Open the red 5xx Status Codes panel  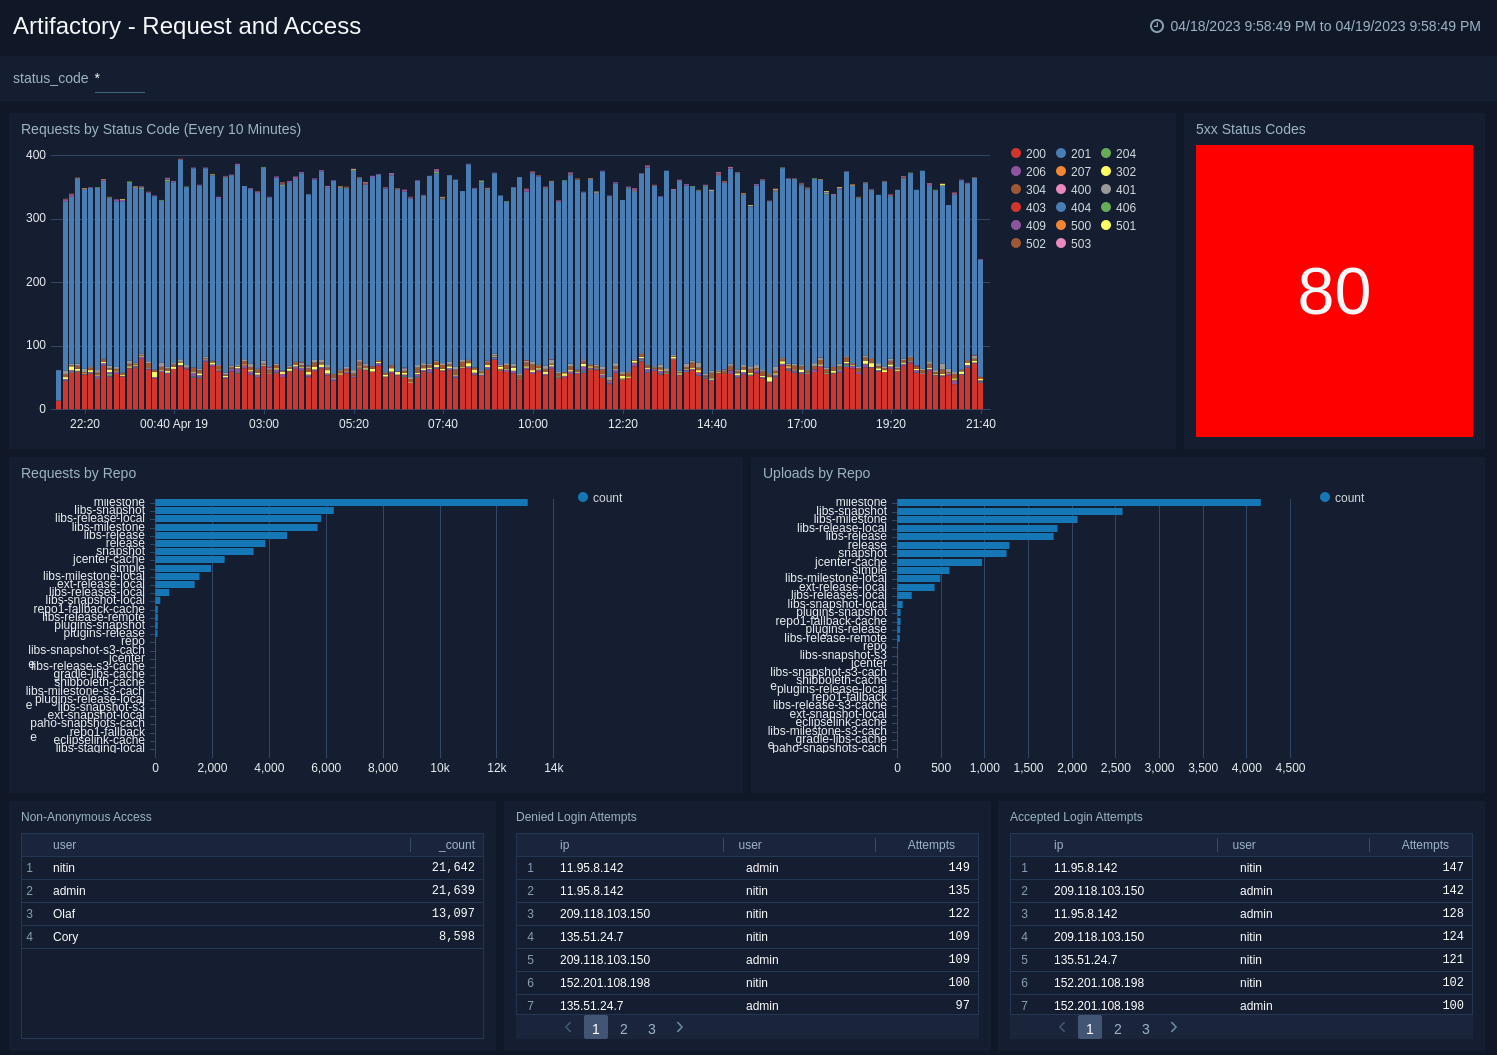[x=1334, y=291]
